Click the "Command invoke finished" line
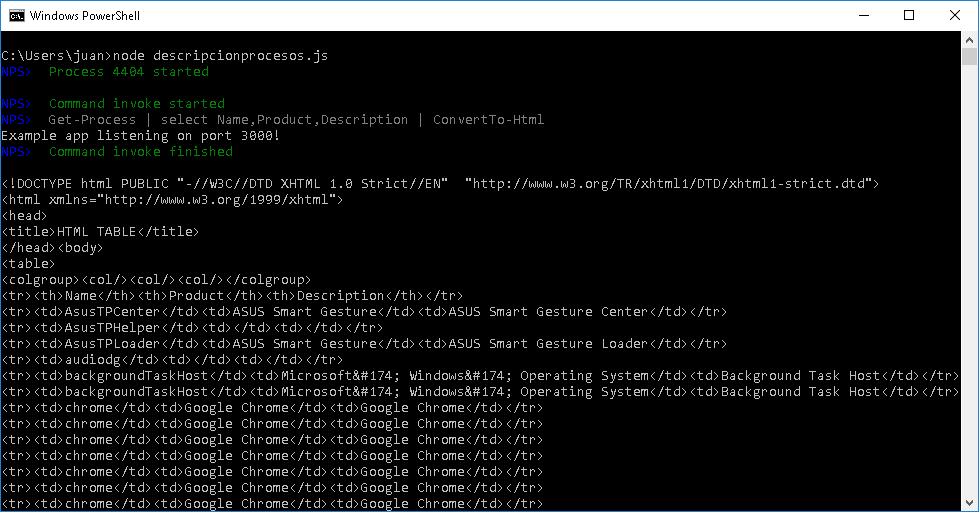The width and height of the screenshot is (979, 512). [x=140, y=152]
